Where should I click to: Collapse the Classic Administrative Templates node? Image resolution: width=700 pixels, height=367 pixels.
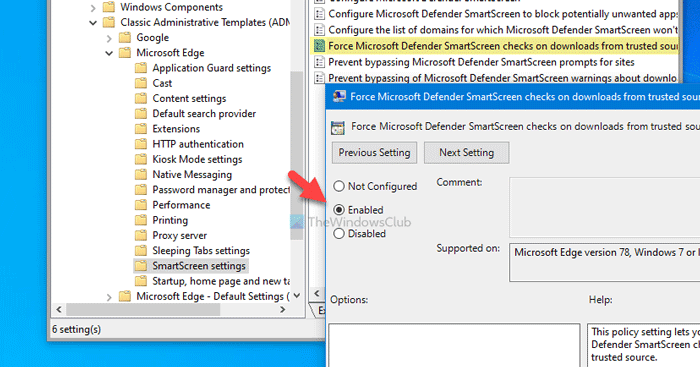[93, 22]
